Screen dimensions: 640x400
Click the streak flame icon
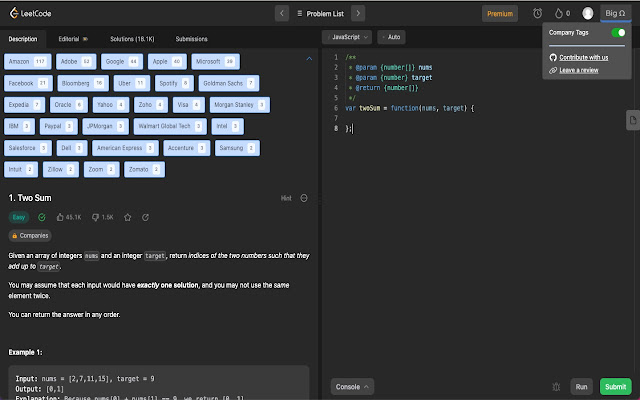click(x=558, y=13)
